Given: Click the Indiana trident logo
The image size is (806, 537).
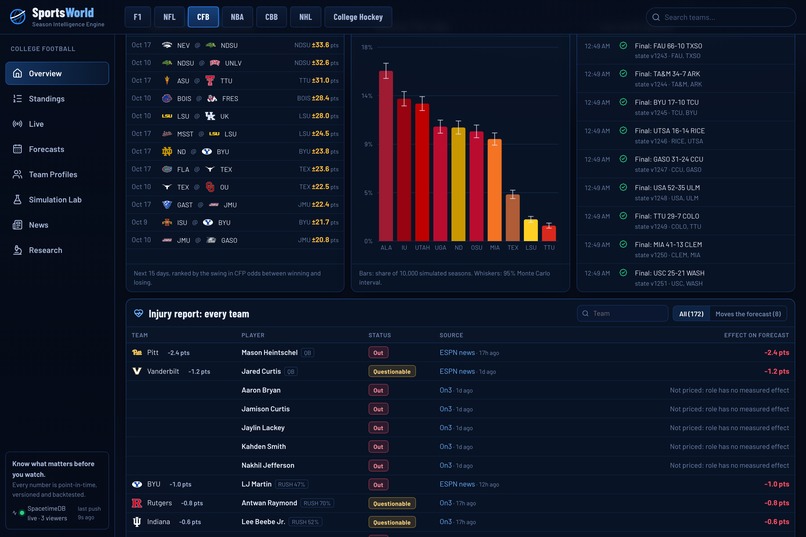Looking at the screenshot, I should (137, 522).
